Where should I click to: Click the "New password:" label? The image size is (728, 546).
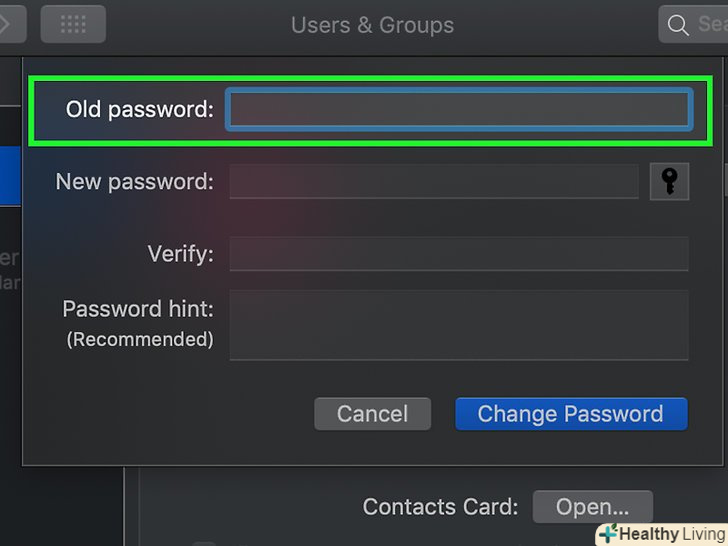pos(134,181)
